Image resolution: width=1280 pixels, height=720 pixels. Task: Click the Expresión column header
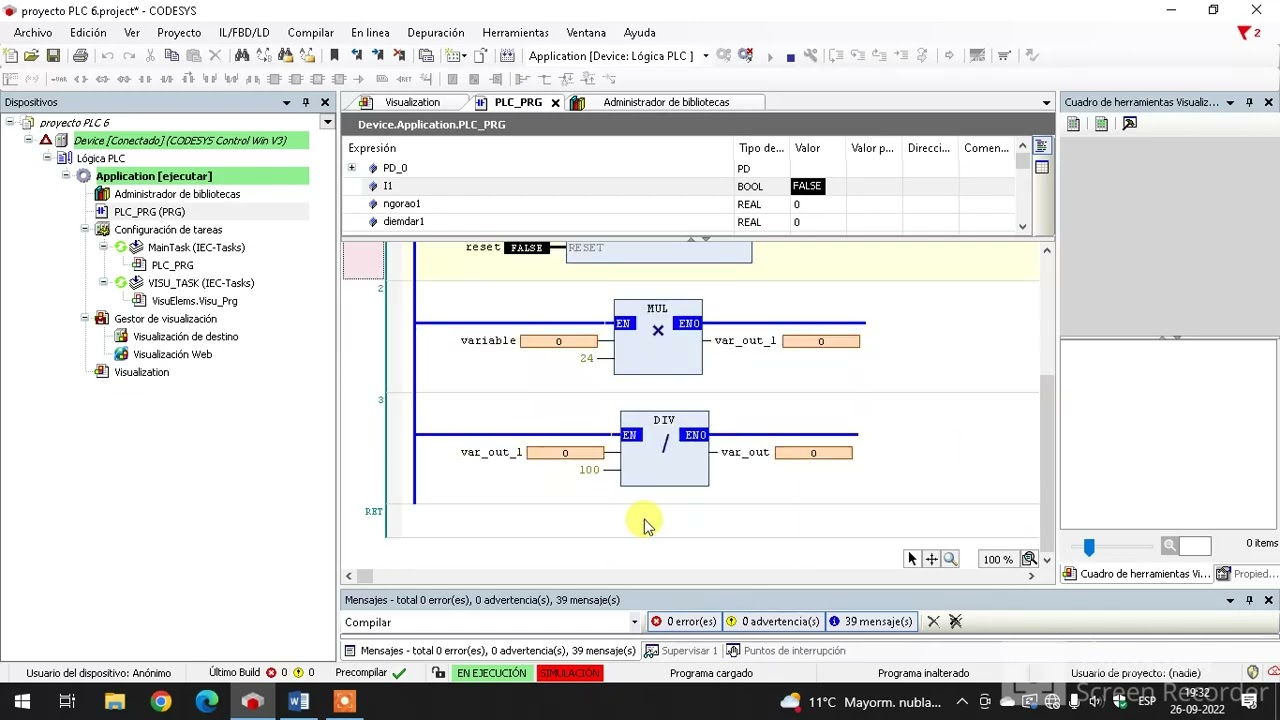(x=538, y=148)
